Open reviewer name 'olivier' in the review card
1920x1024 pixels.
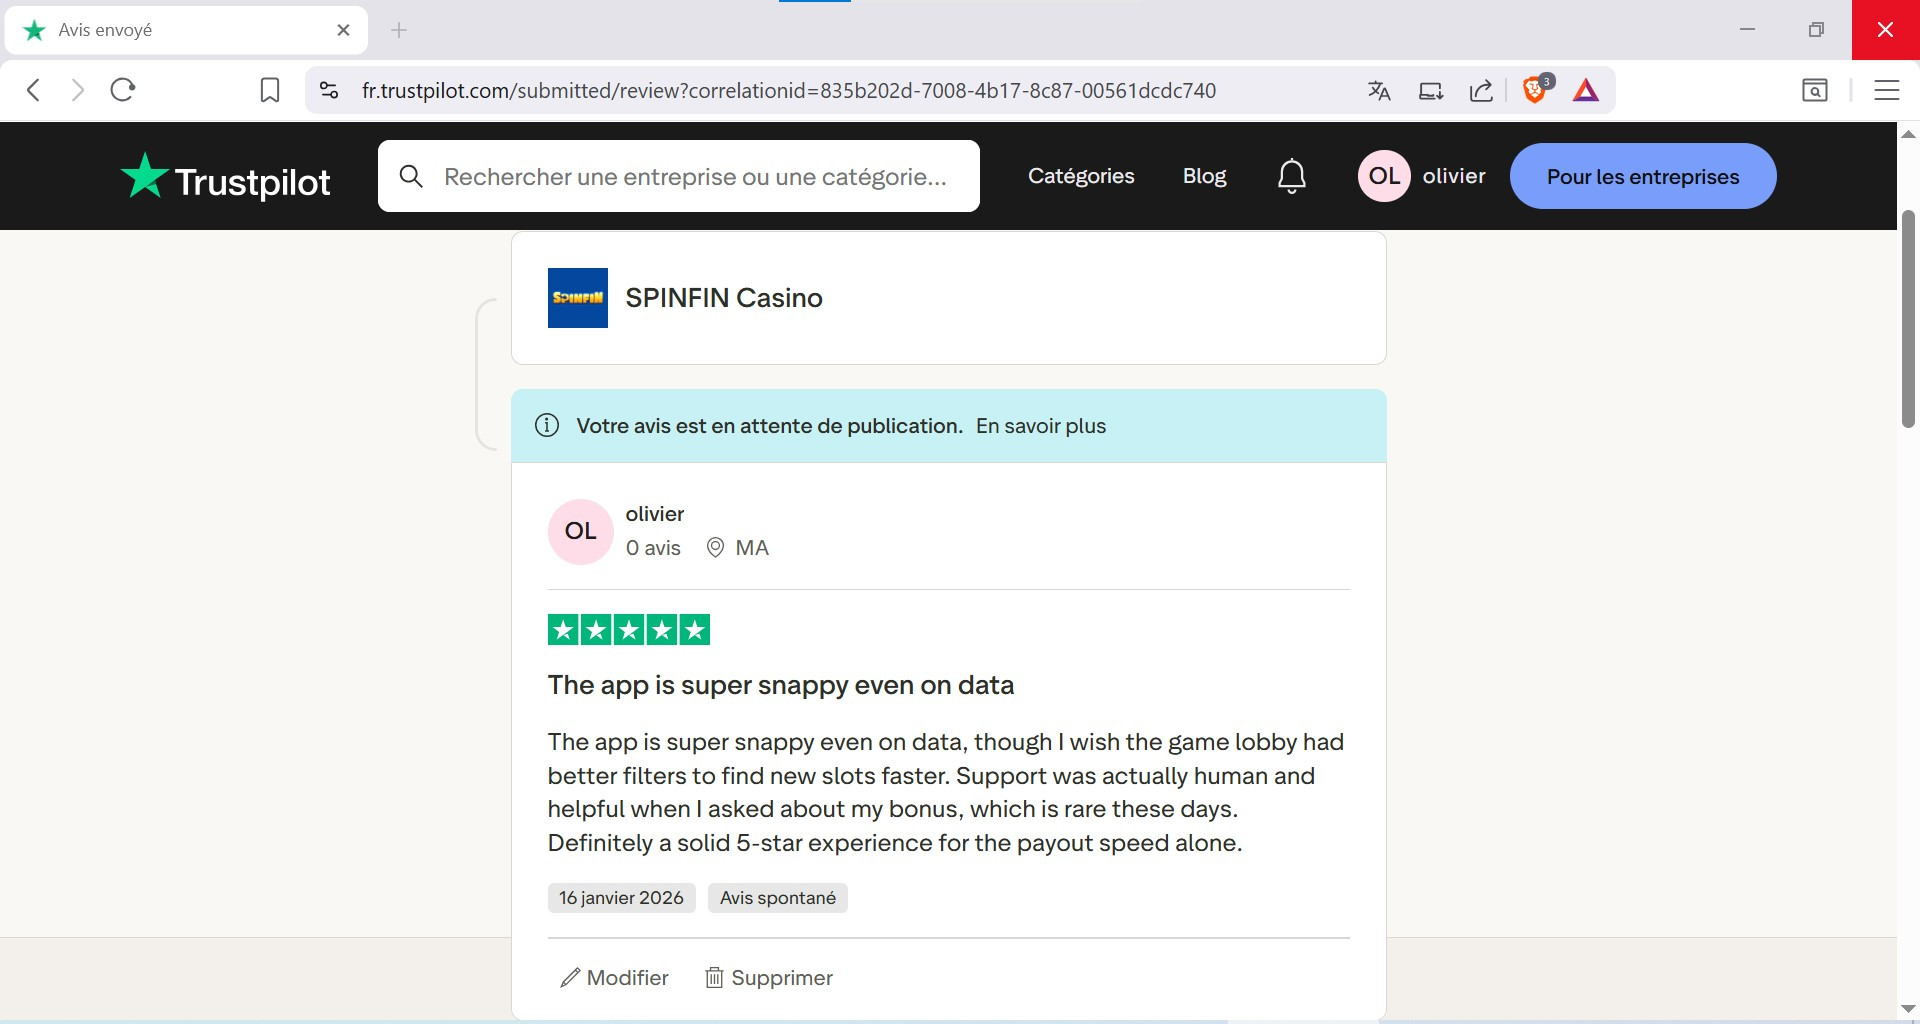[x=655, y=514]
